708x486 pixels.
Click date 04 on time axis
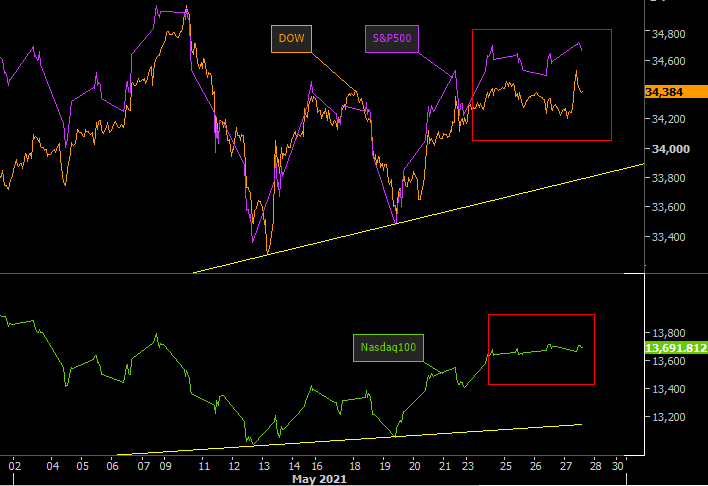[x=53, y=466]
